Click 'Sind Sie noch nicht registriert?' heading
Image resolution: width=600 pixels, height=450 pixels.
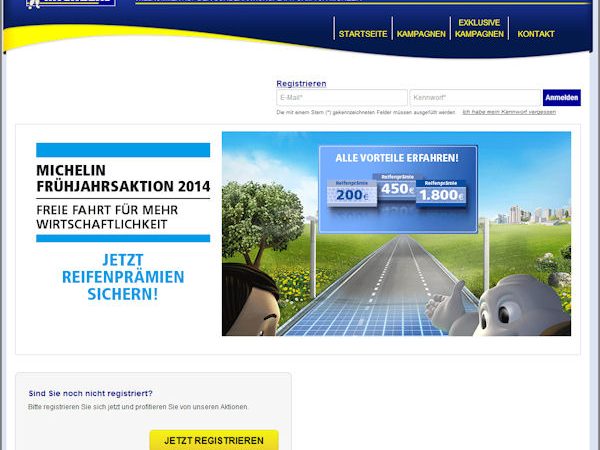click(90, 393)
